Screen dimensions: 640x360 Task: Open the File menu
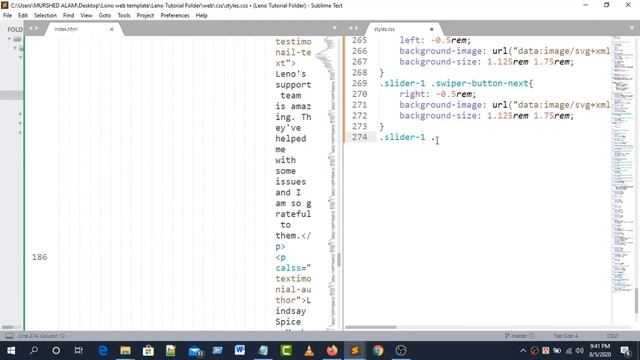click(x=7, y=16)
